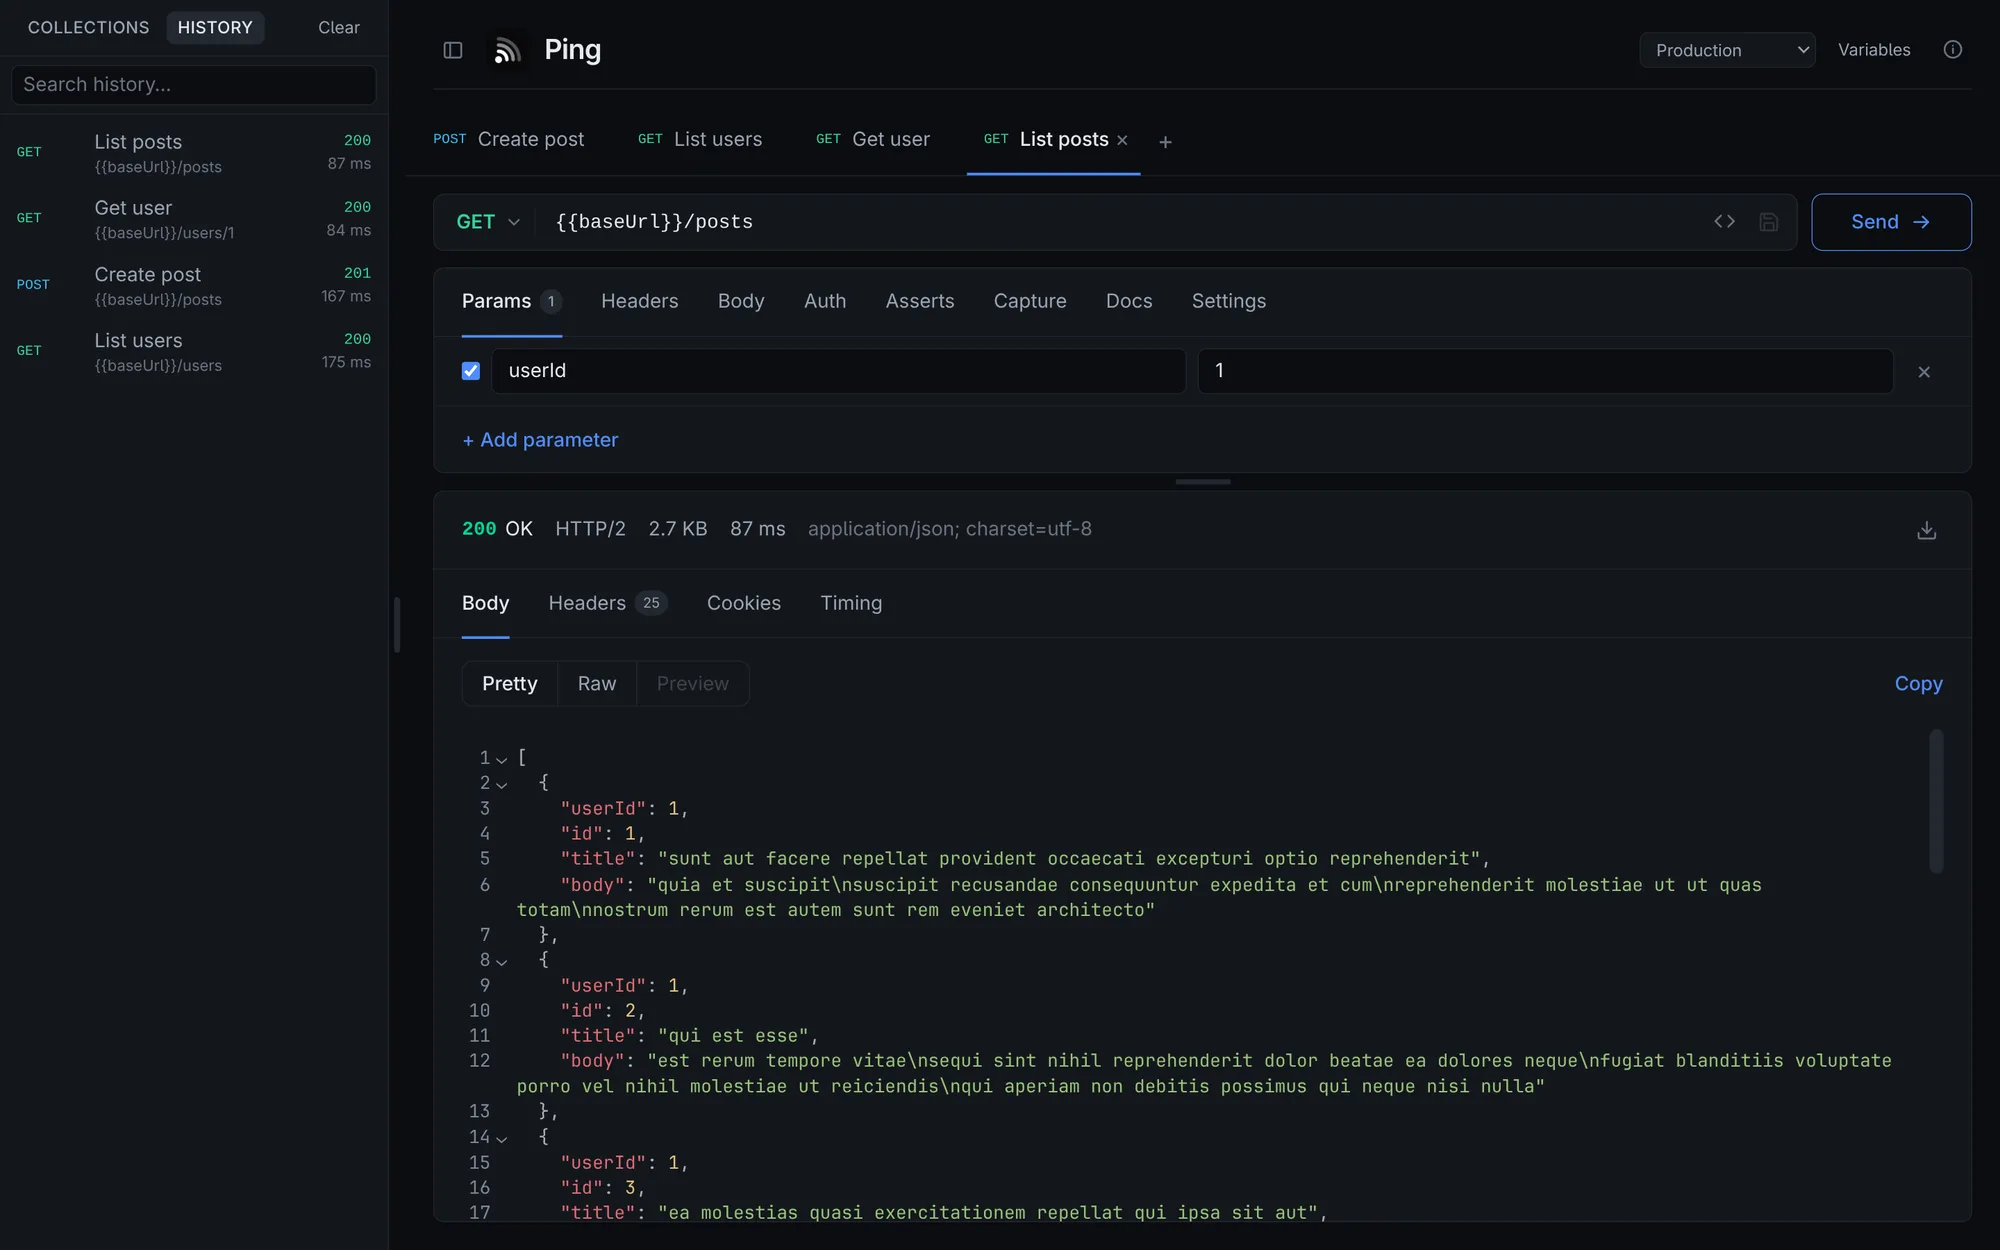This screenshot has width=2000, height=1250.
Task: Open the Capture tab
Action: pos(1030,301)
